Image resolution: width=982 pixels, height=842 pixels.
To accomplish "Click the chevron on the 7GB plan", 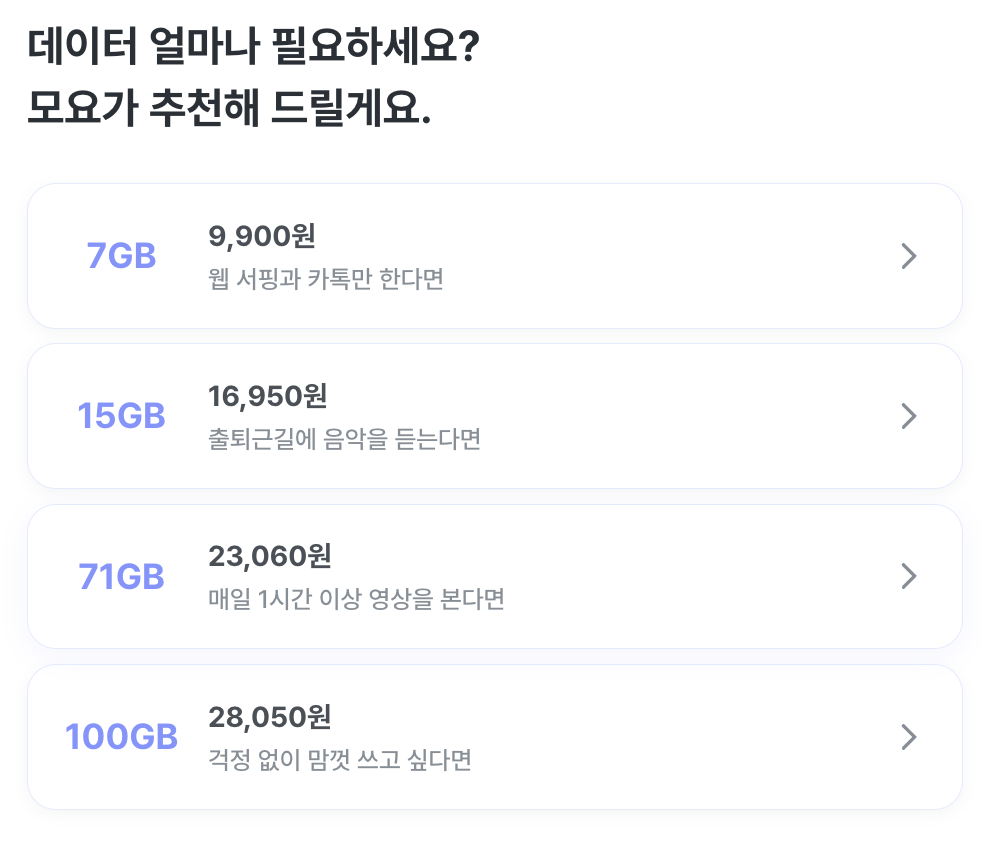I will click(909, 256).
